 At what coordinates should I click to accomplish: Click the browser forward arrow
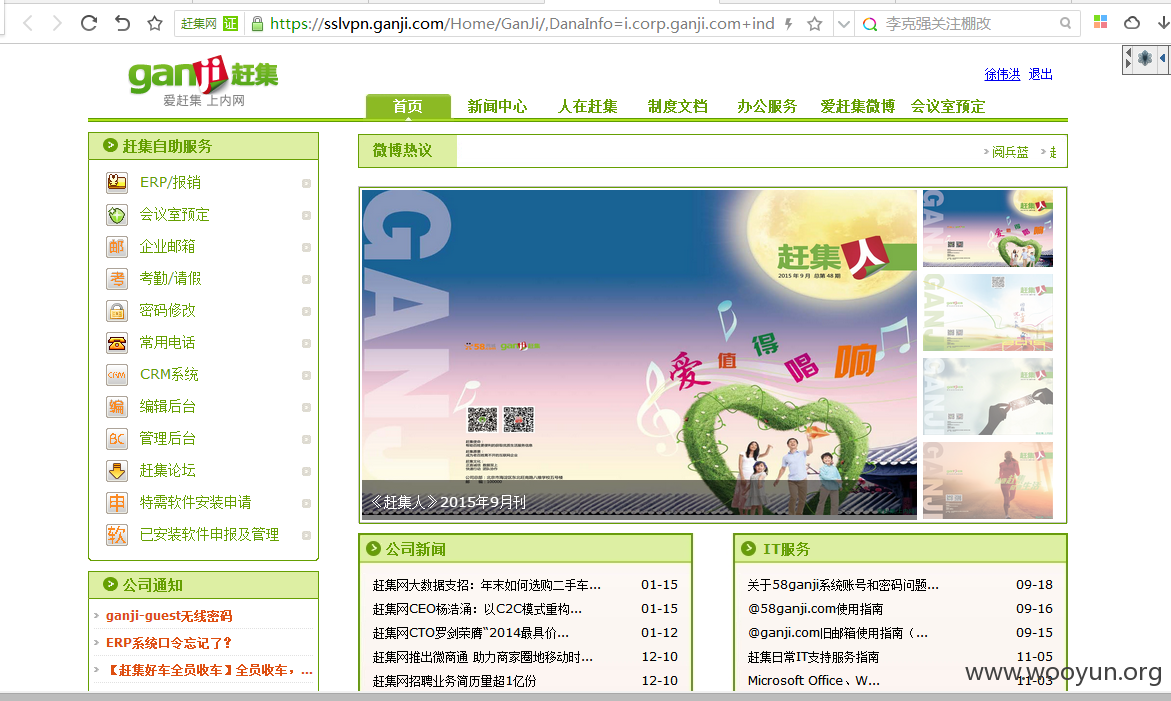click(57, 23)
